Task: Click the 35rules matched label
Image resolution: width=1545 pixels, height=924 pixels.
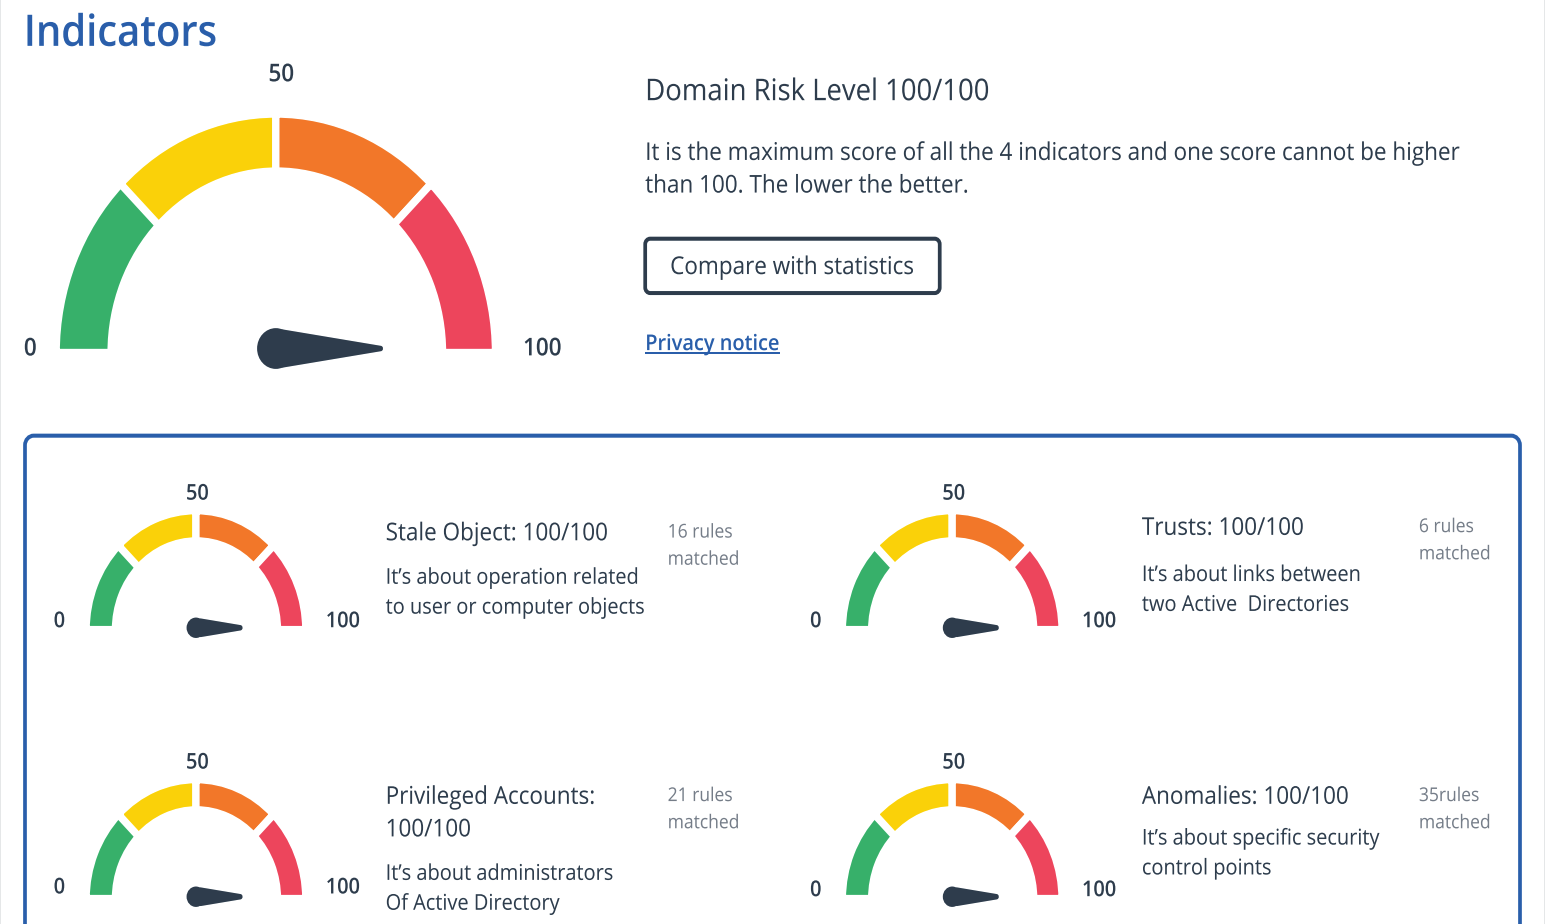Action: tap(1454, 808)
